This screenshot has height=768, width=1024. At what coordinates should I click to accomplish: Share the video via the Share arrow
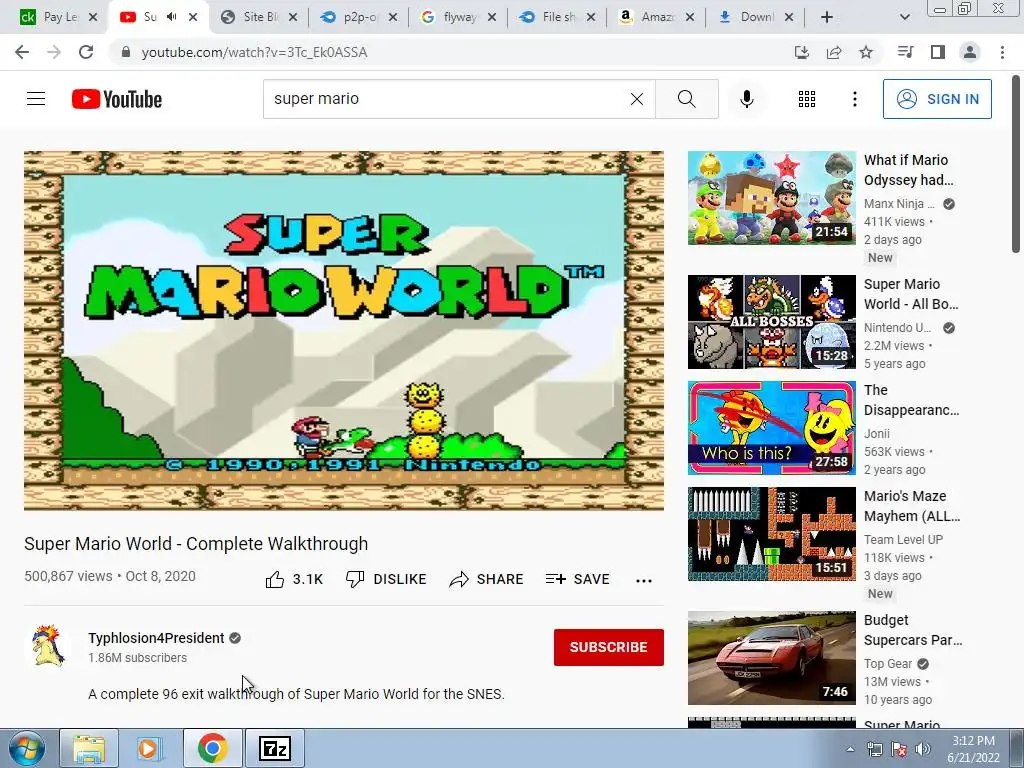(487, 579)
